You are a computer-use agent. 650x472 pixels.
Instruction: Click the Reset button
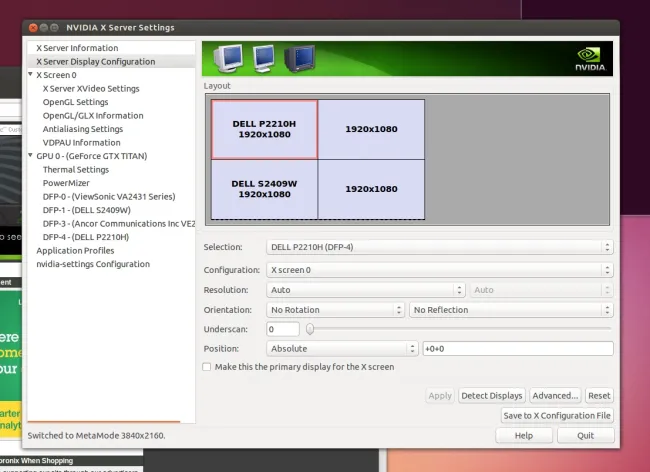coord(599,396)
